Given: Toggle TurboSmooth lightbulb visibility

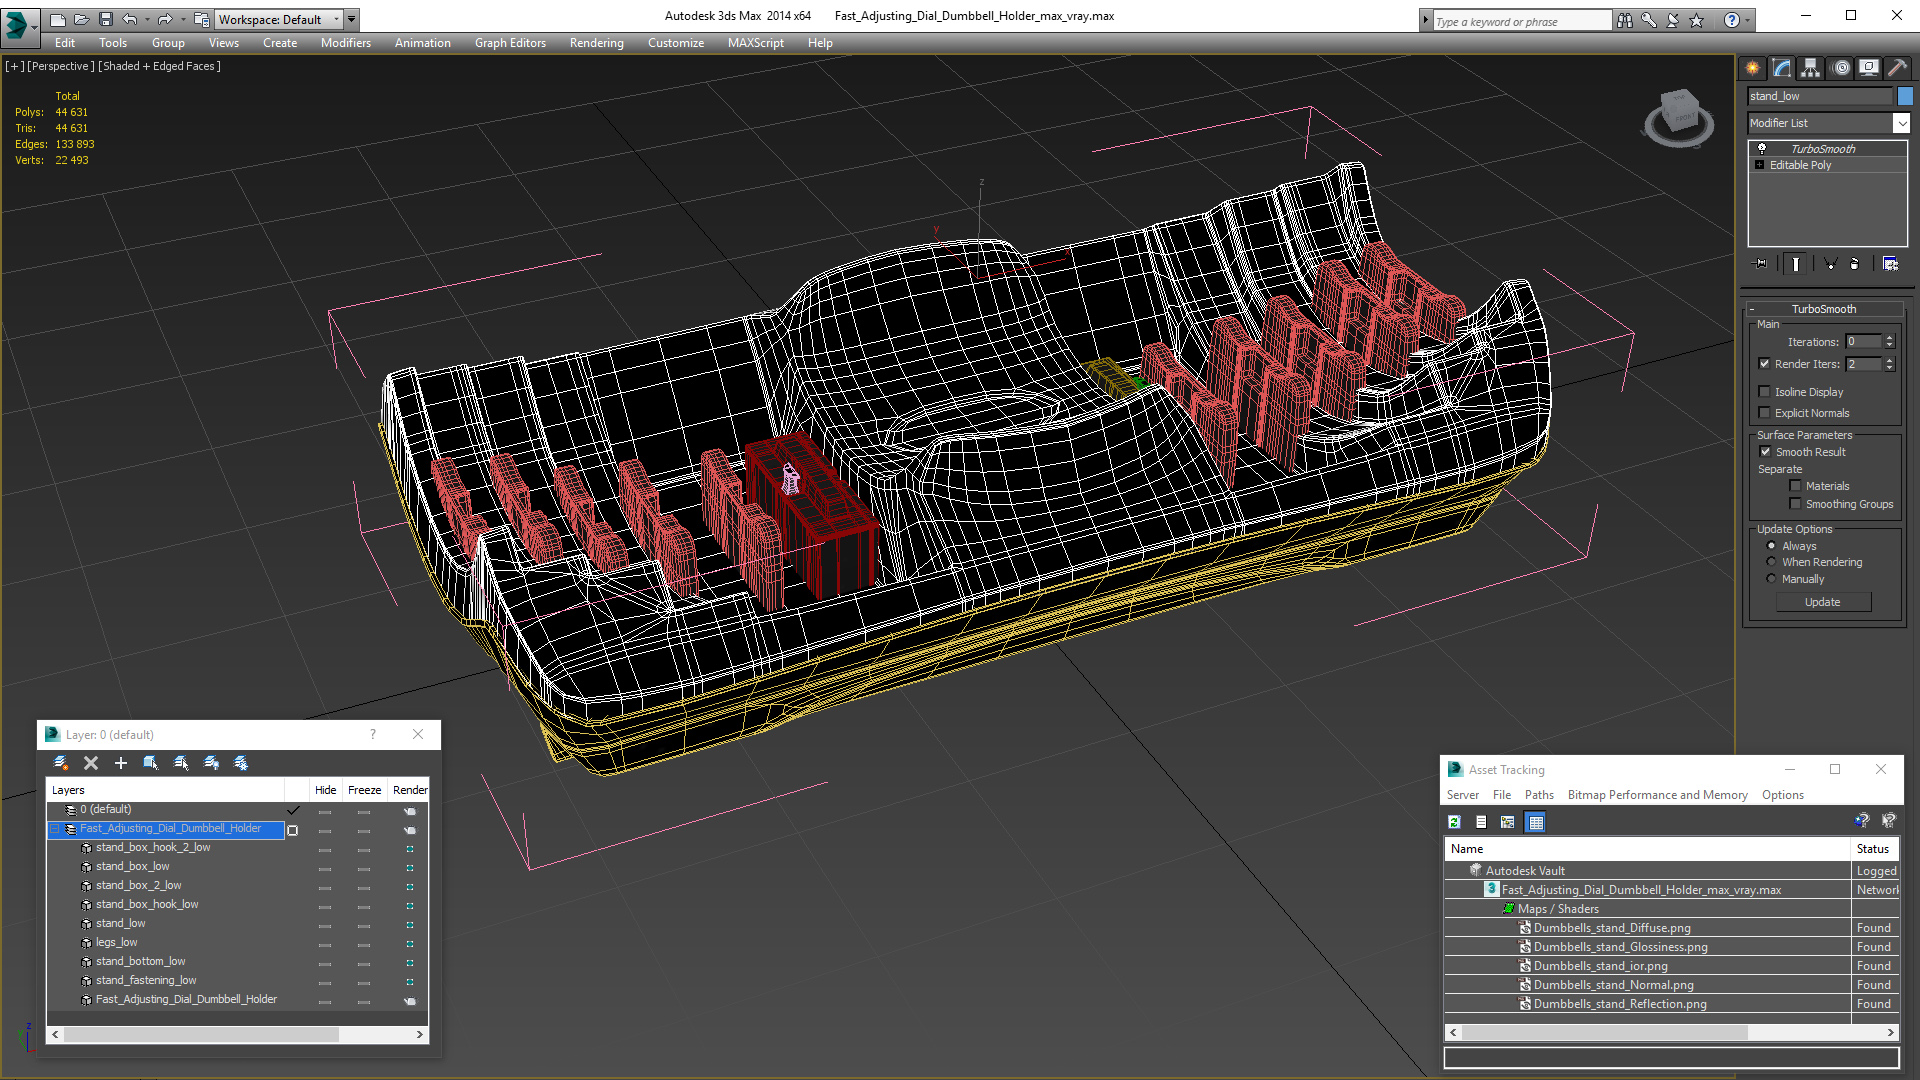Looking at the screenshot, I should pyautogui.click(x=1762, y=148).
